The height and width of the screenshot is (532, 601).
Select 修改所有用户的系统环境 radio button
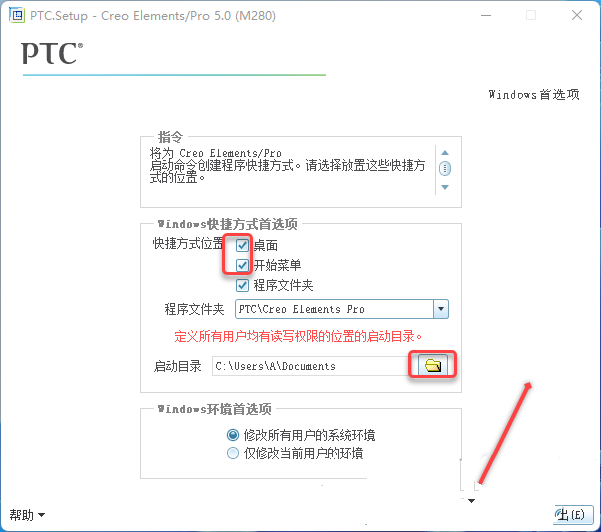click(233, 435)
